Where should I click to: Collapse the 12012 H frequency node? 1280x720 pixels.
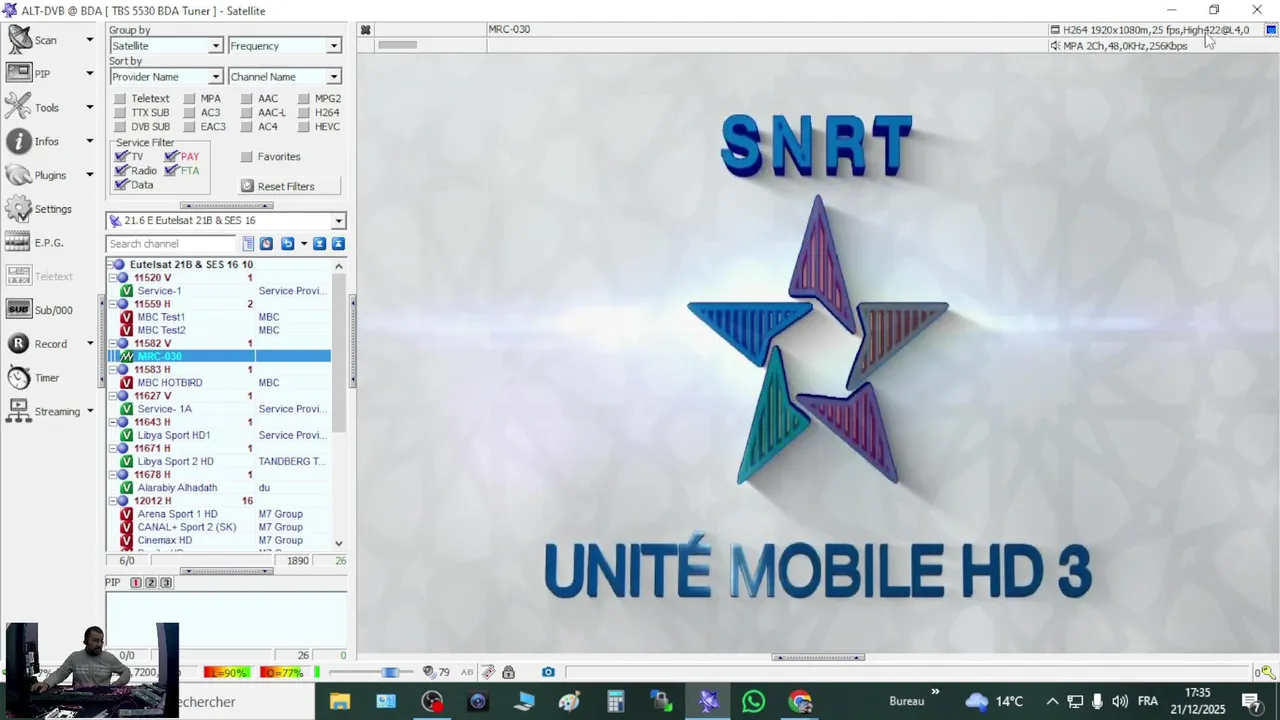coord(113,501)
